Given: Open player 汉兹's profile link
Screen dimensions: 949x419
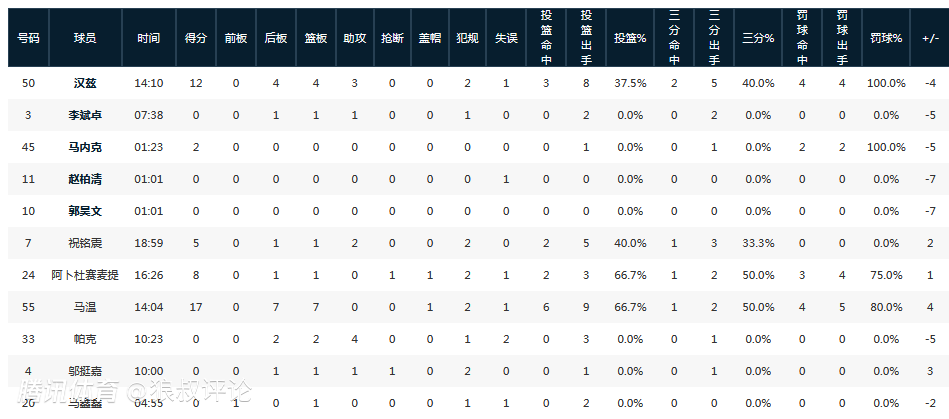Looking at the screenshot, I should (x=85, y=83).
